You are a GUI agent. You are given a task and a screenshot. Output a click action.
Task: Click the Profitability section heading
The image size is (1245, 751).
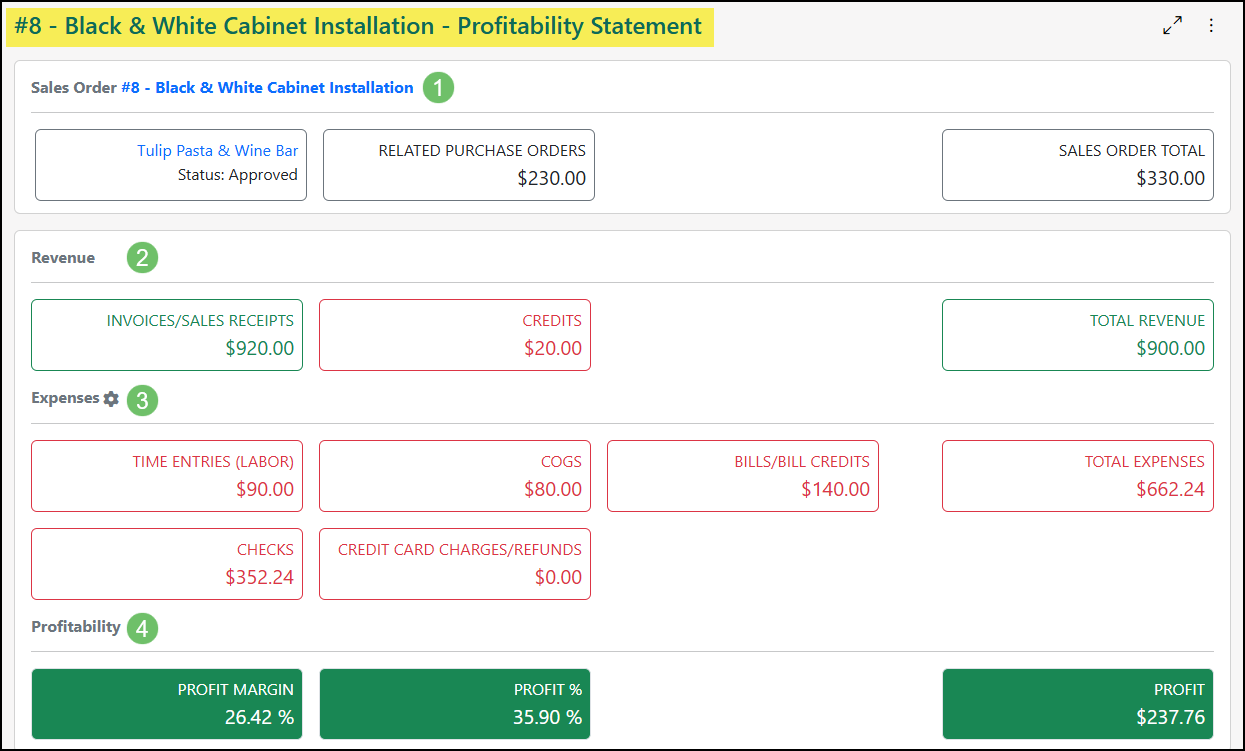pos(76,627)
